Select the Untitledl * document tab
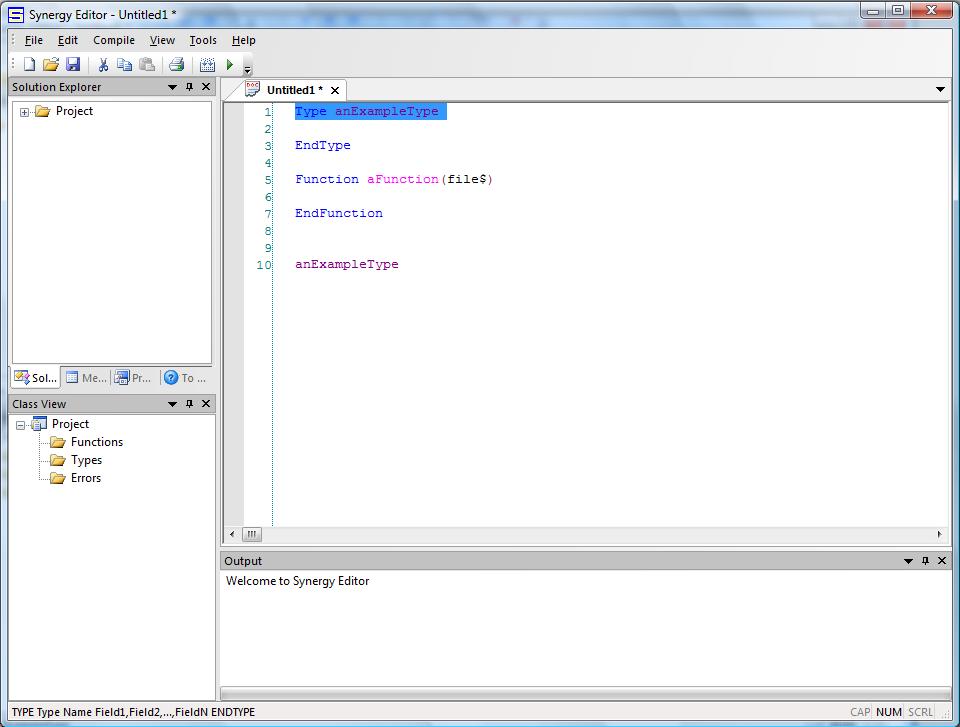960x727 pixels. click(x=294, y=90)
